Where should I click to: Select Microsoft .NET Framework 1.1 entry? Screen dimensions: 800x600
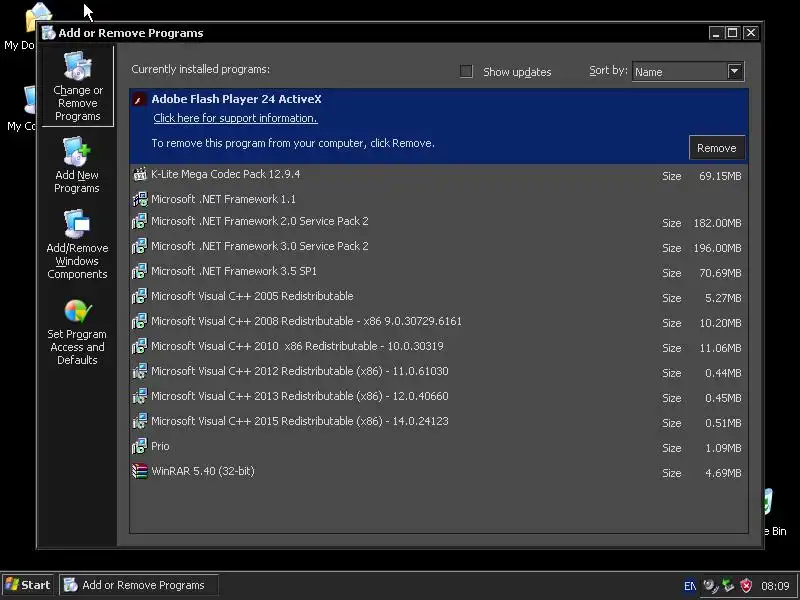pyautogui.click(x=439, y=199)
